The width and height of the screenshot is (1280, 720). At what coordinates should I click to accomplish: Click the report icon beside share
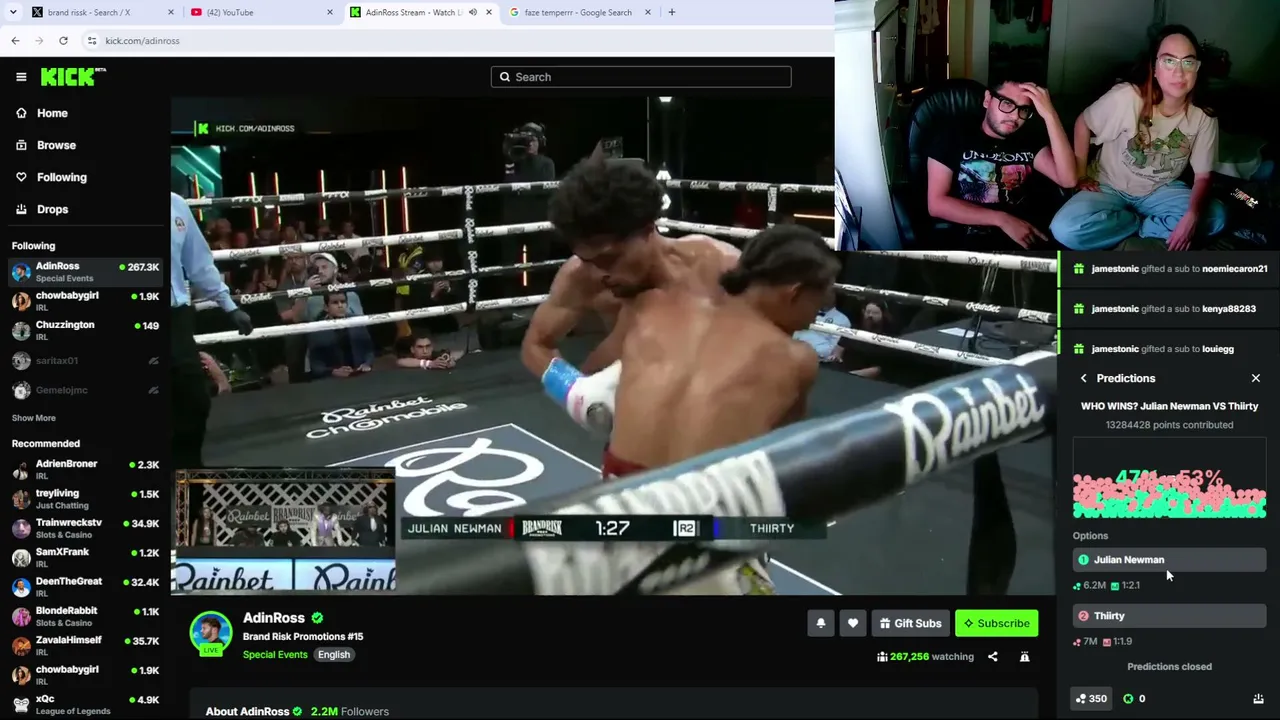[x=1024, y=657]
